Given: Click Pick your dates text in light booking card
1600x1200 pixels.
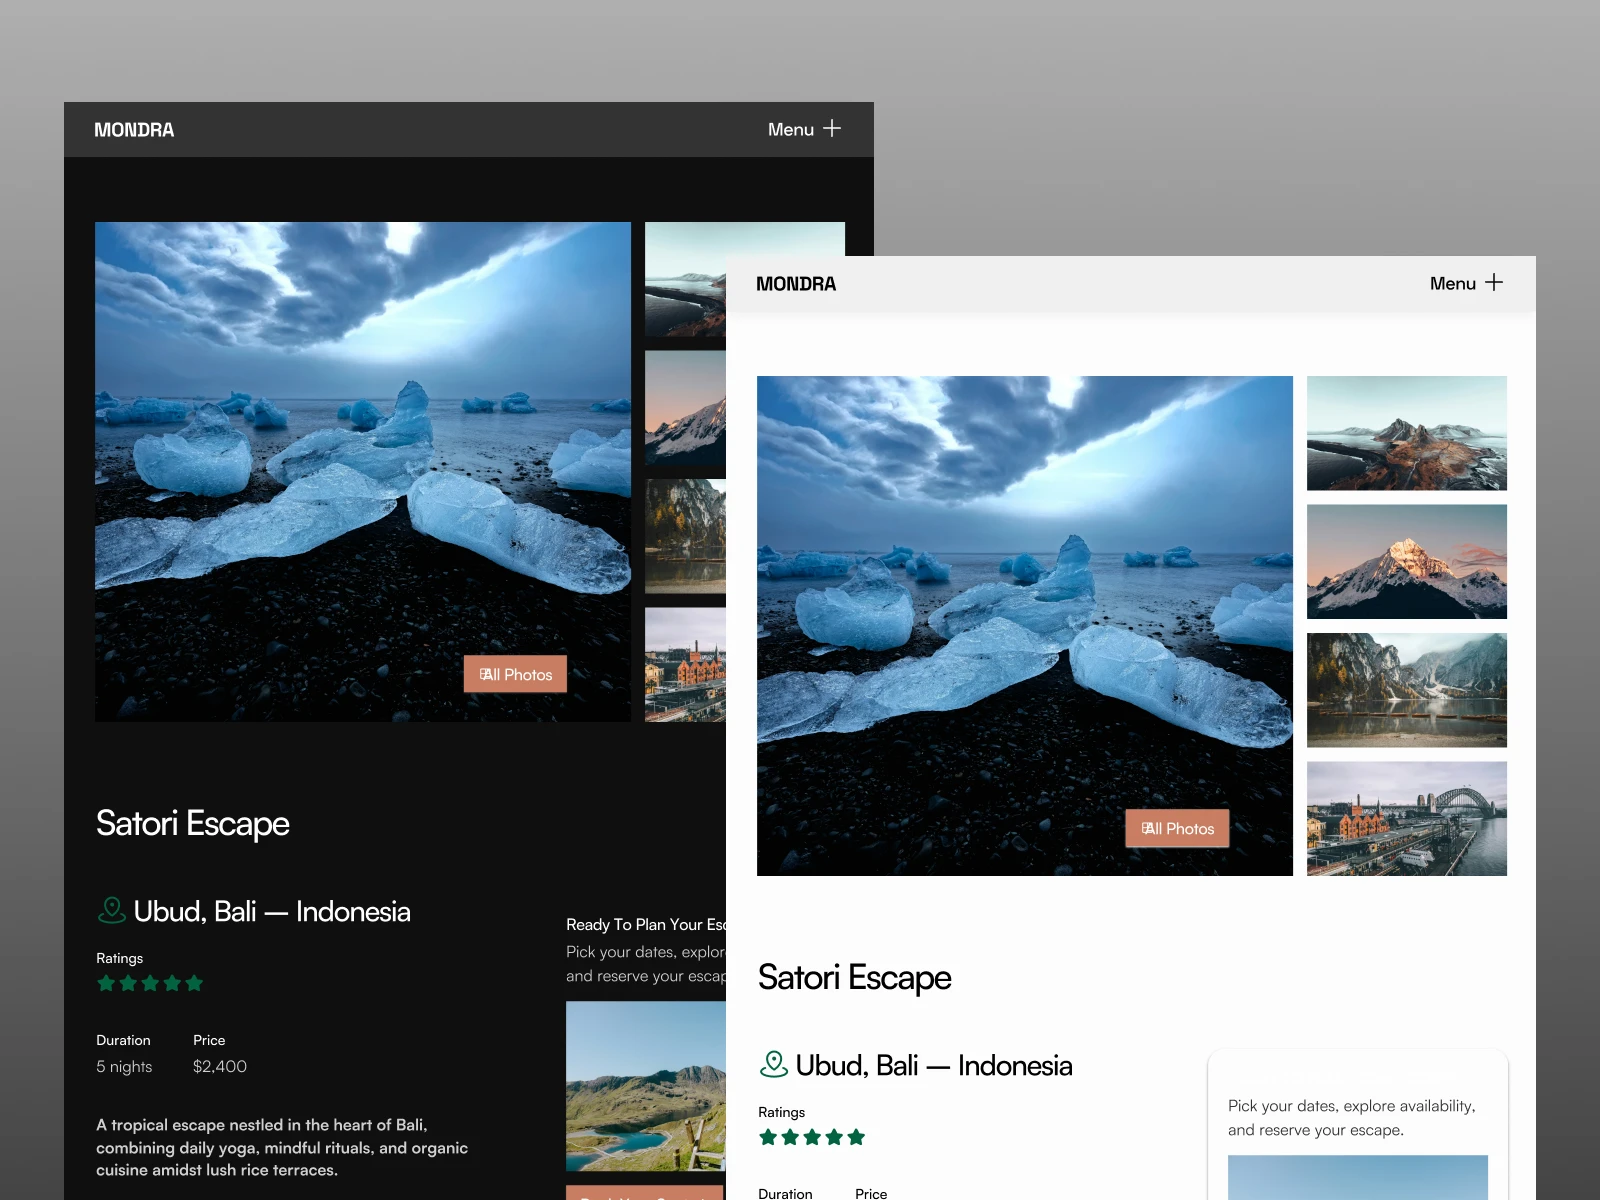Looking at the screenshot, I should (x=1352, y=1118).
